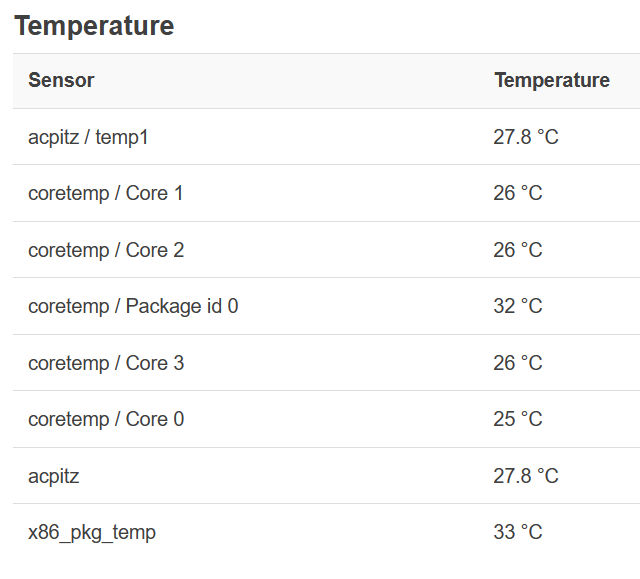Click the Temperature section heading
Image resolution: width=640 pixels, height=579 pixels.
(x=94, y=26)
